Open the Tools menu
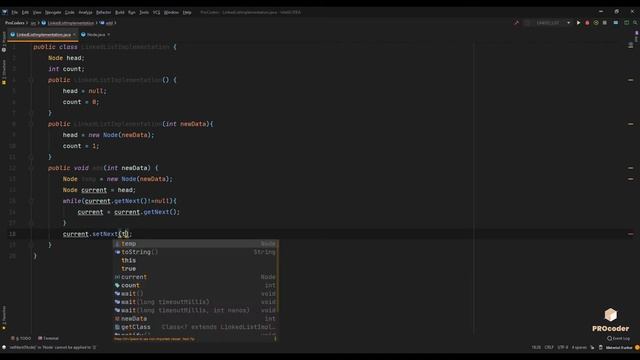This screenshot has height=360, width=640. (x=144, y=12)
